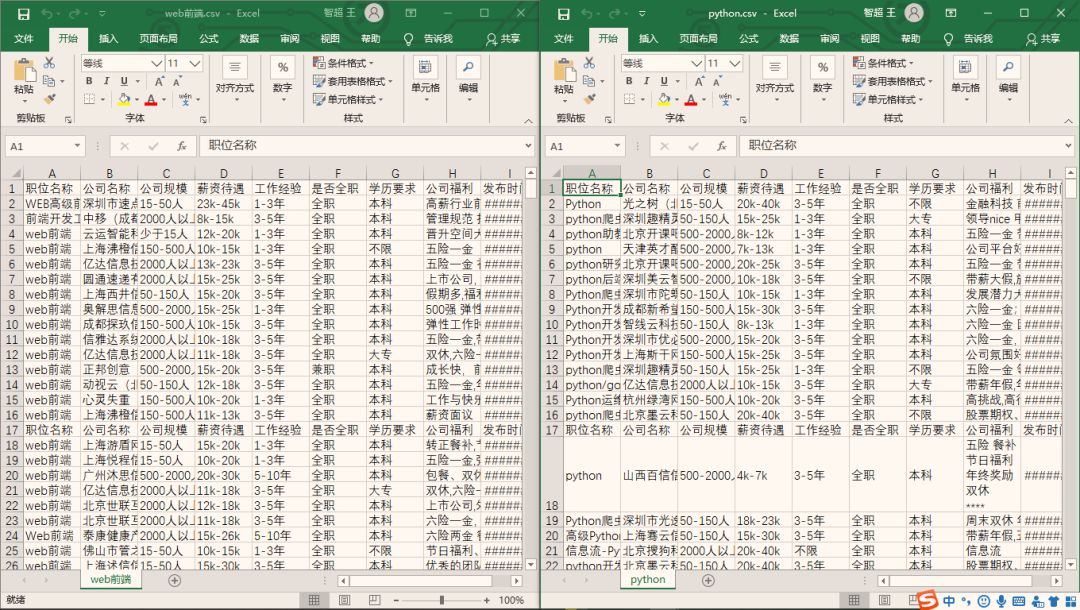
Task: Click the percent style icon in 数字 group
Action: 283,67
